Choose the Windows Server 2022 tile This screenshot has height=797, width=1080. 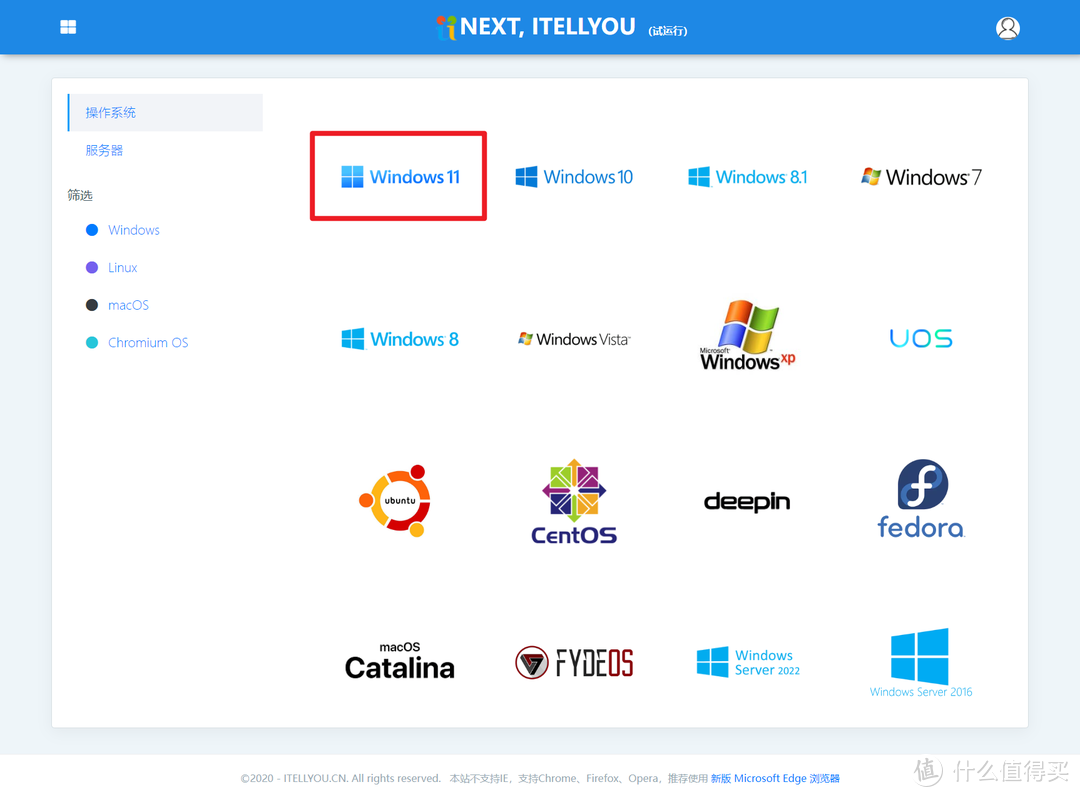pyautogui.click(x=748, y=662)
